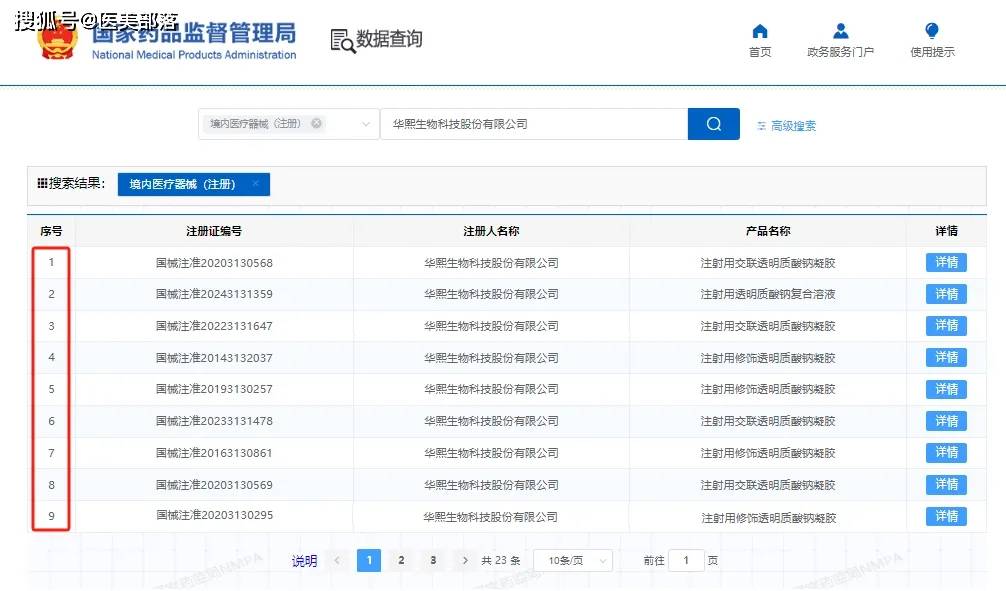Select registration number 国械注准20143132037
Screen dimensions: 1006x591
(x=214, y=357)
